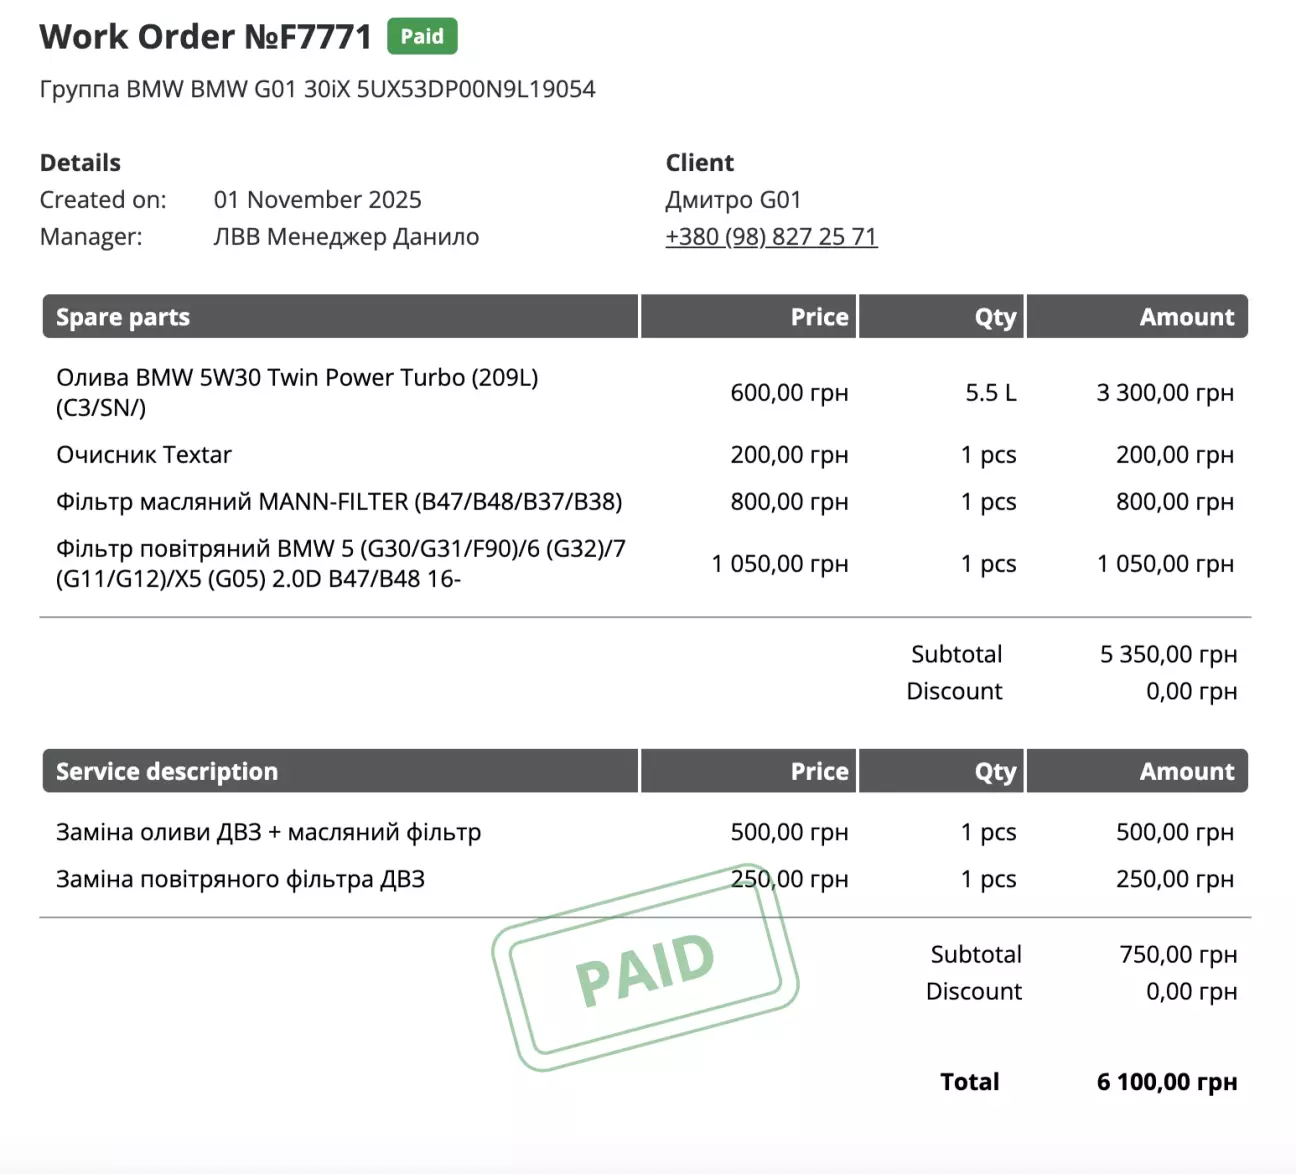Select the Work Order №F7771 title
The width and height of the screenshot is (1296, 1174).
(x=206, y=37)
